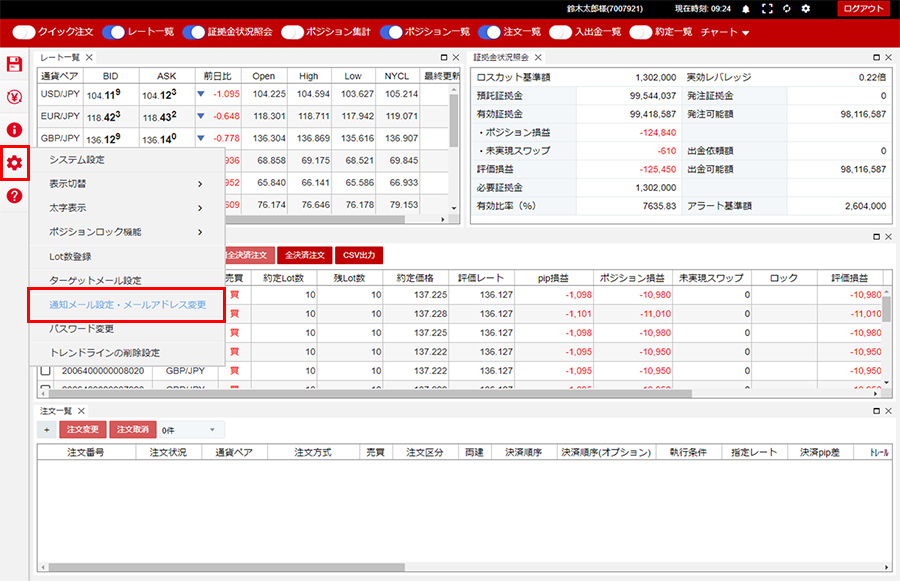Click the 注文取消 button
This screenshot has width=900, height=581.
(x=133, y=429)
